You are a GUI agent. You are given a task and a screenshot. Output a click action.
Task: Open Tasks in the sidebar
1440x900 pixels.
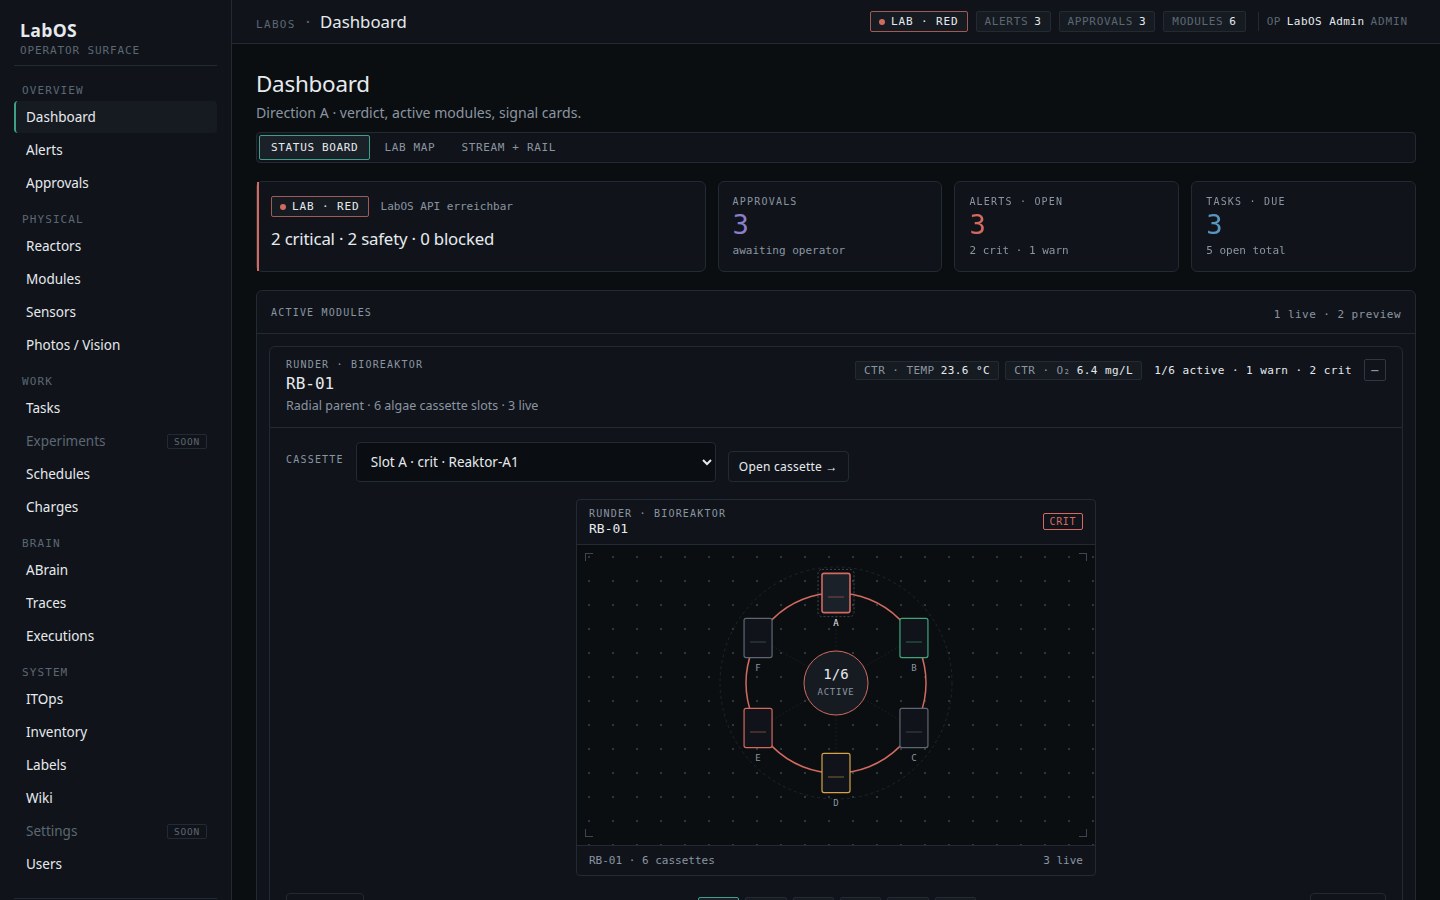click(x=116, y=408)
